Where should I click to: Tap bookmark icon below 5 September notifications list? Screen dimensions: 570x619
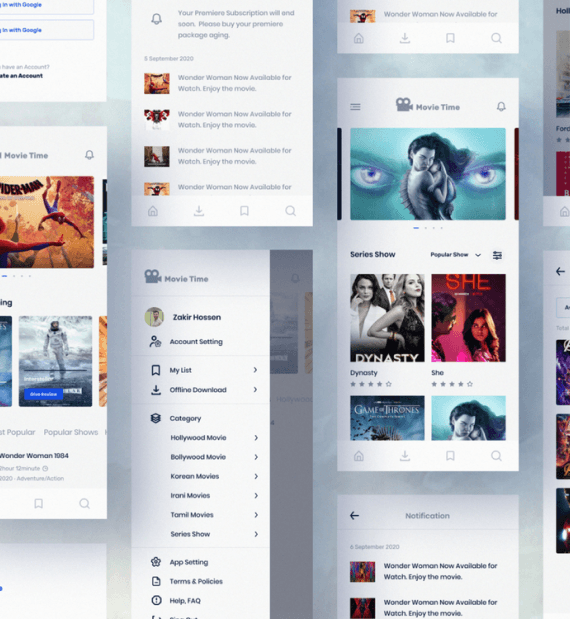244,211
